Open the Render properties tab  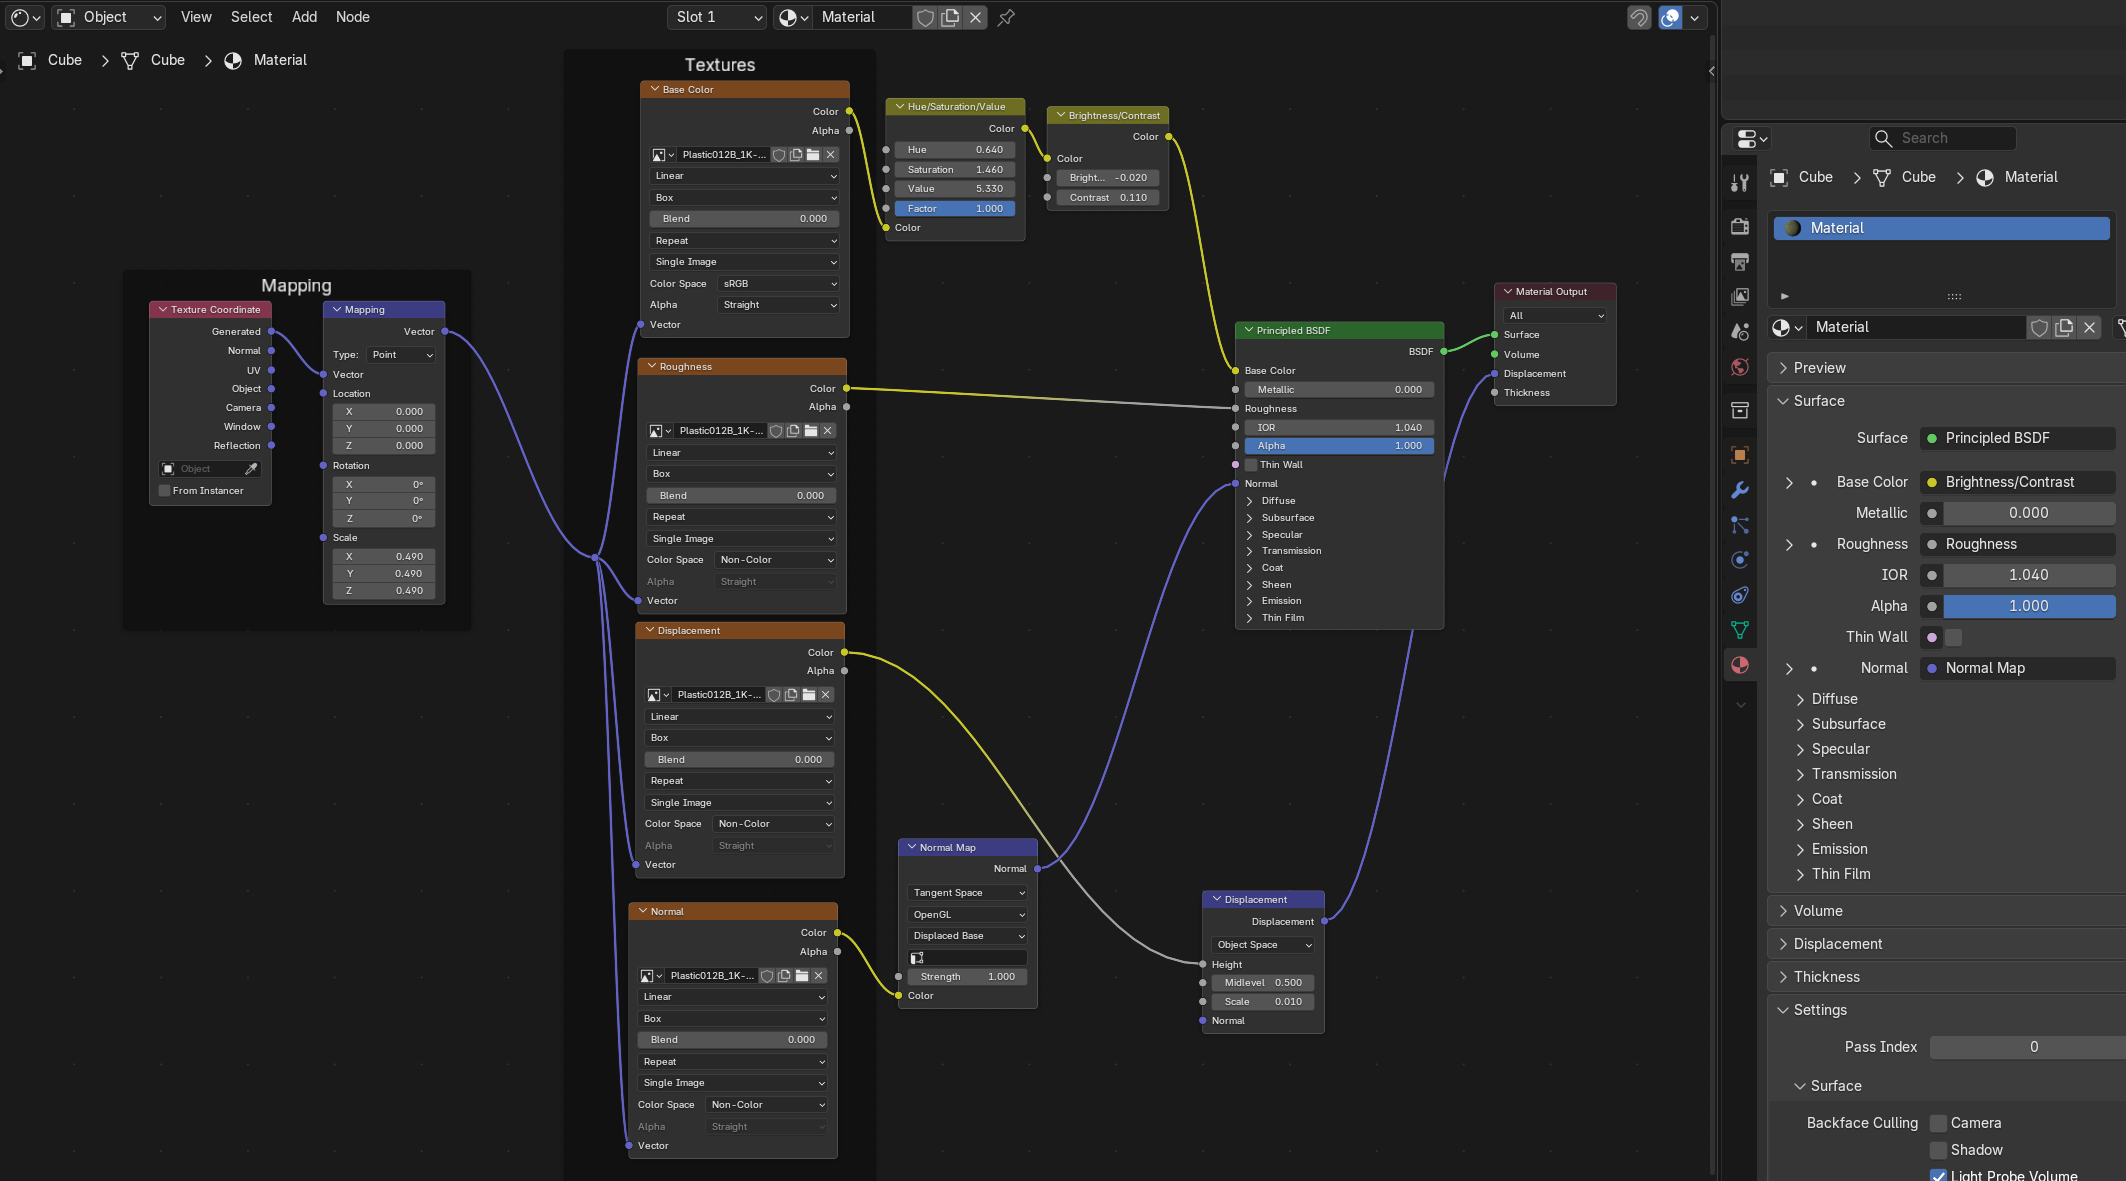tap(1740, 226)
